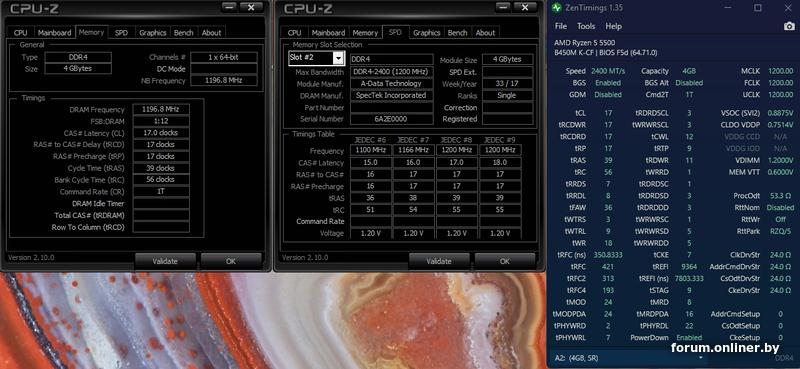Switch to the Mainboard tab in Memory window
The image size is (800, 369).
click(x=54, y=33)
